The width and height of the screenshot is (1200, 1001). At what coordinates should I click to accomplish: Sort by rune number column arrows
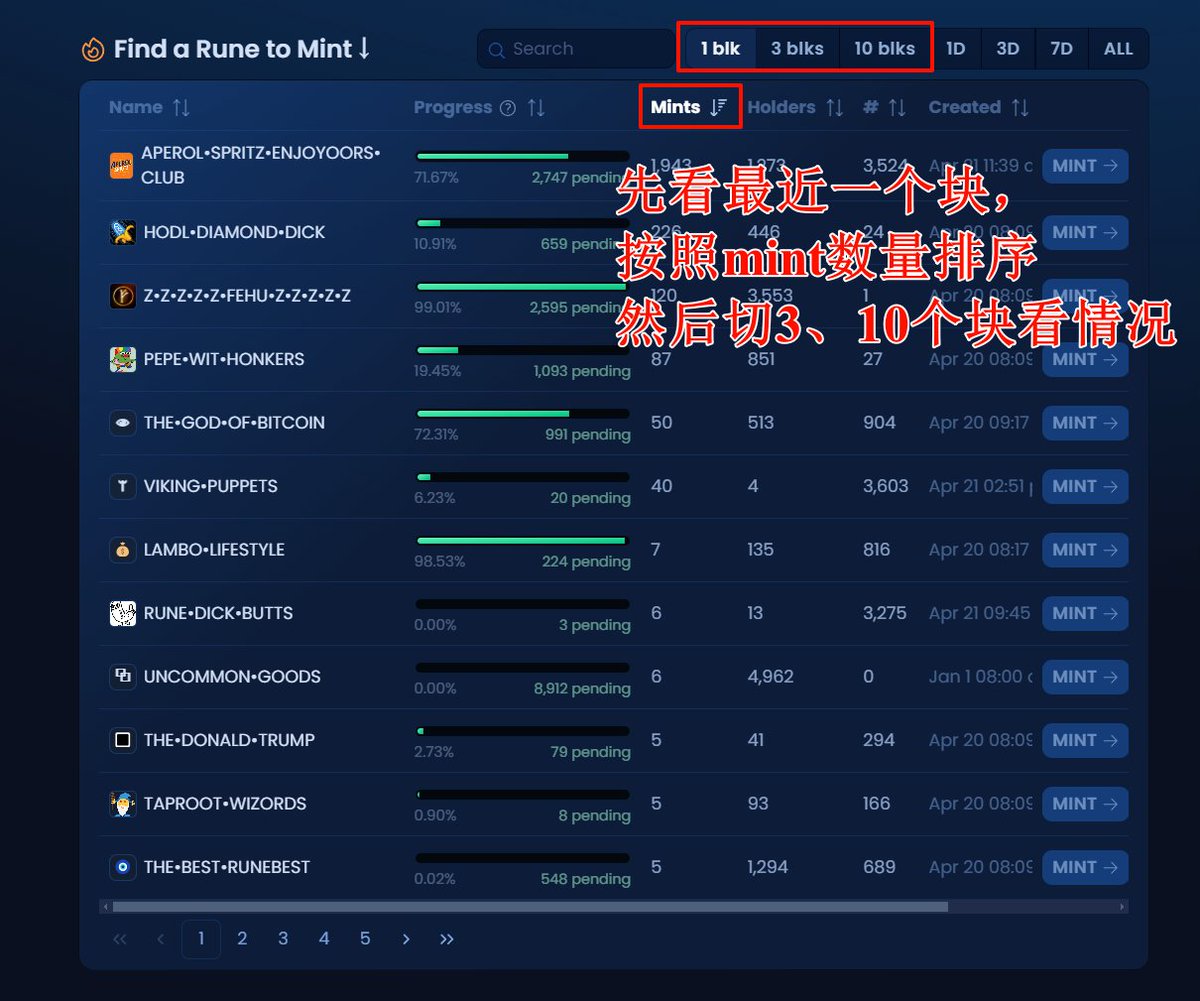897,108
